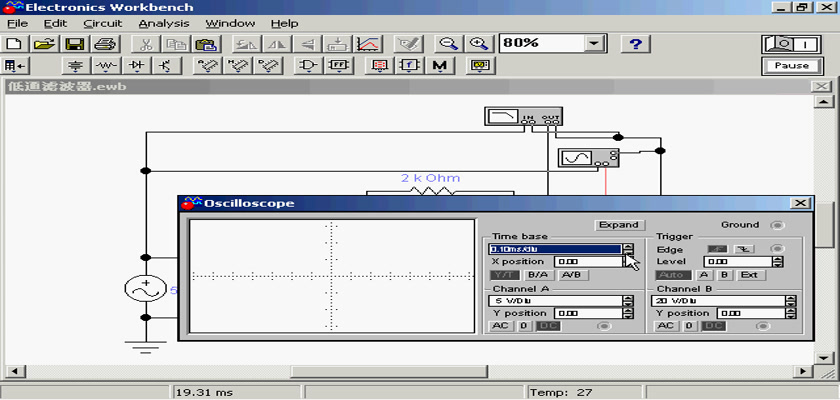Click the horizontal scrollbar thumb
The width and height of the screenshot is (840, 400).
point(389,371)
